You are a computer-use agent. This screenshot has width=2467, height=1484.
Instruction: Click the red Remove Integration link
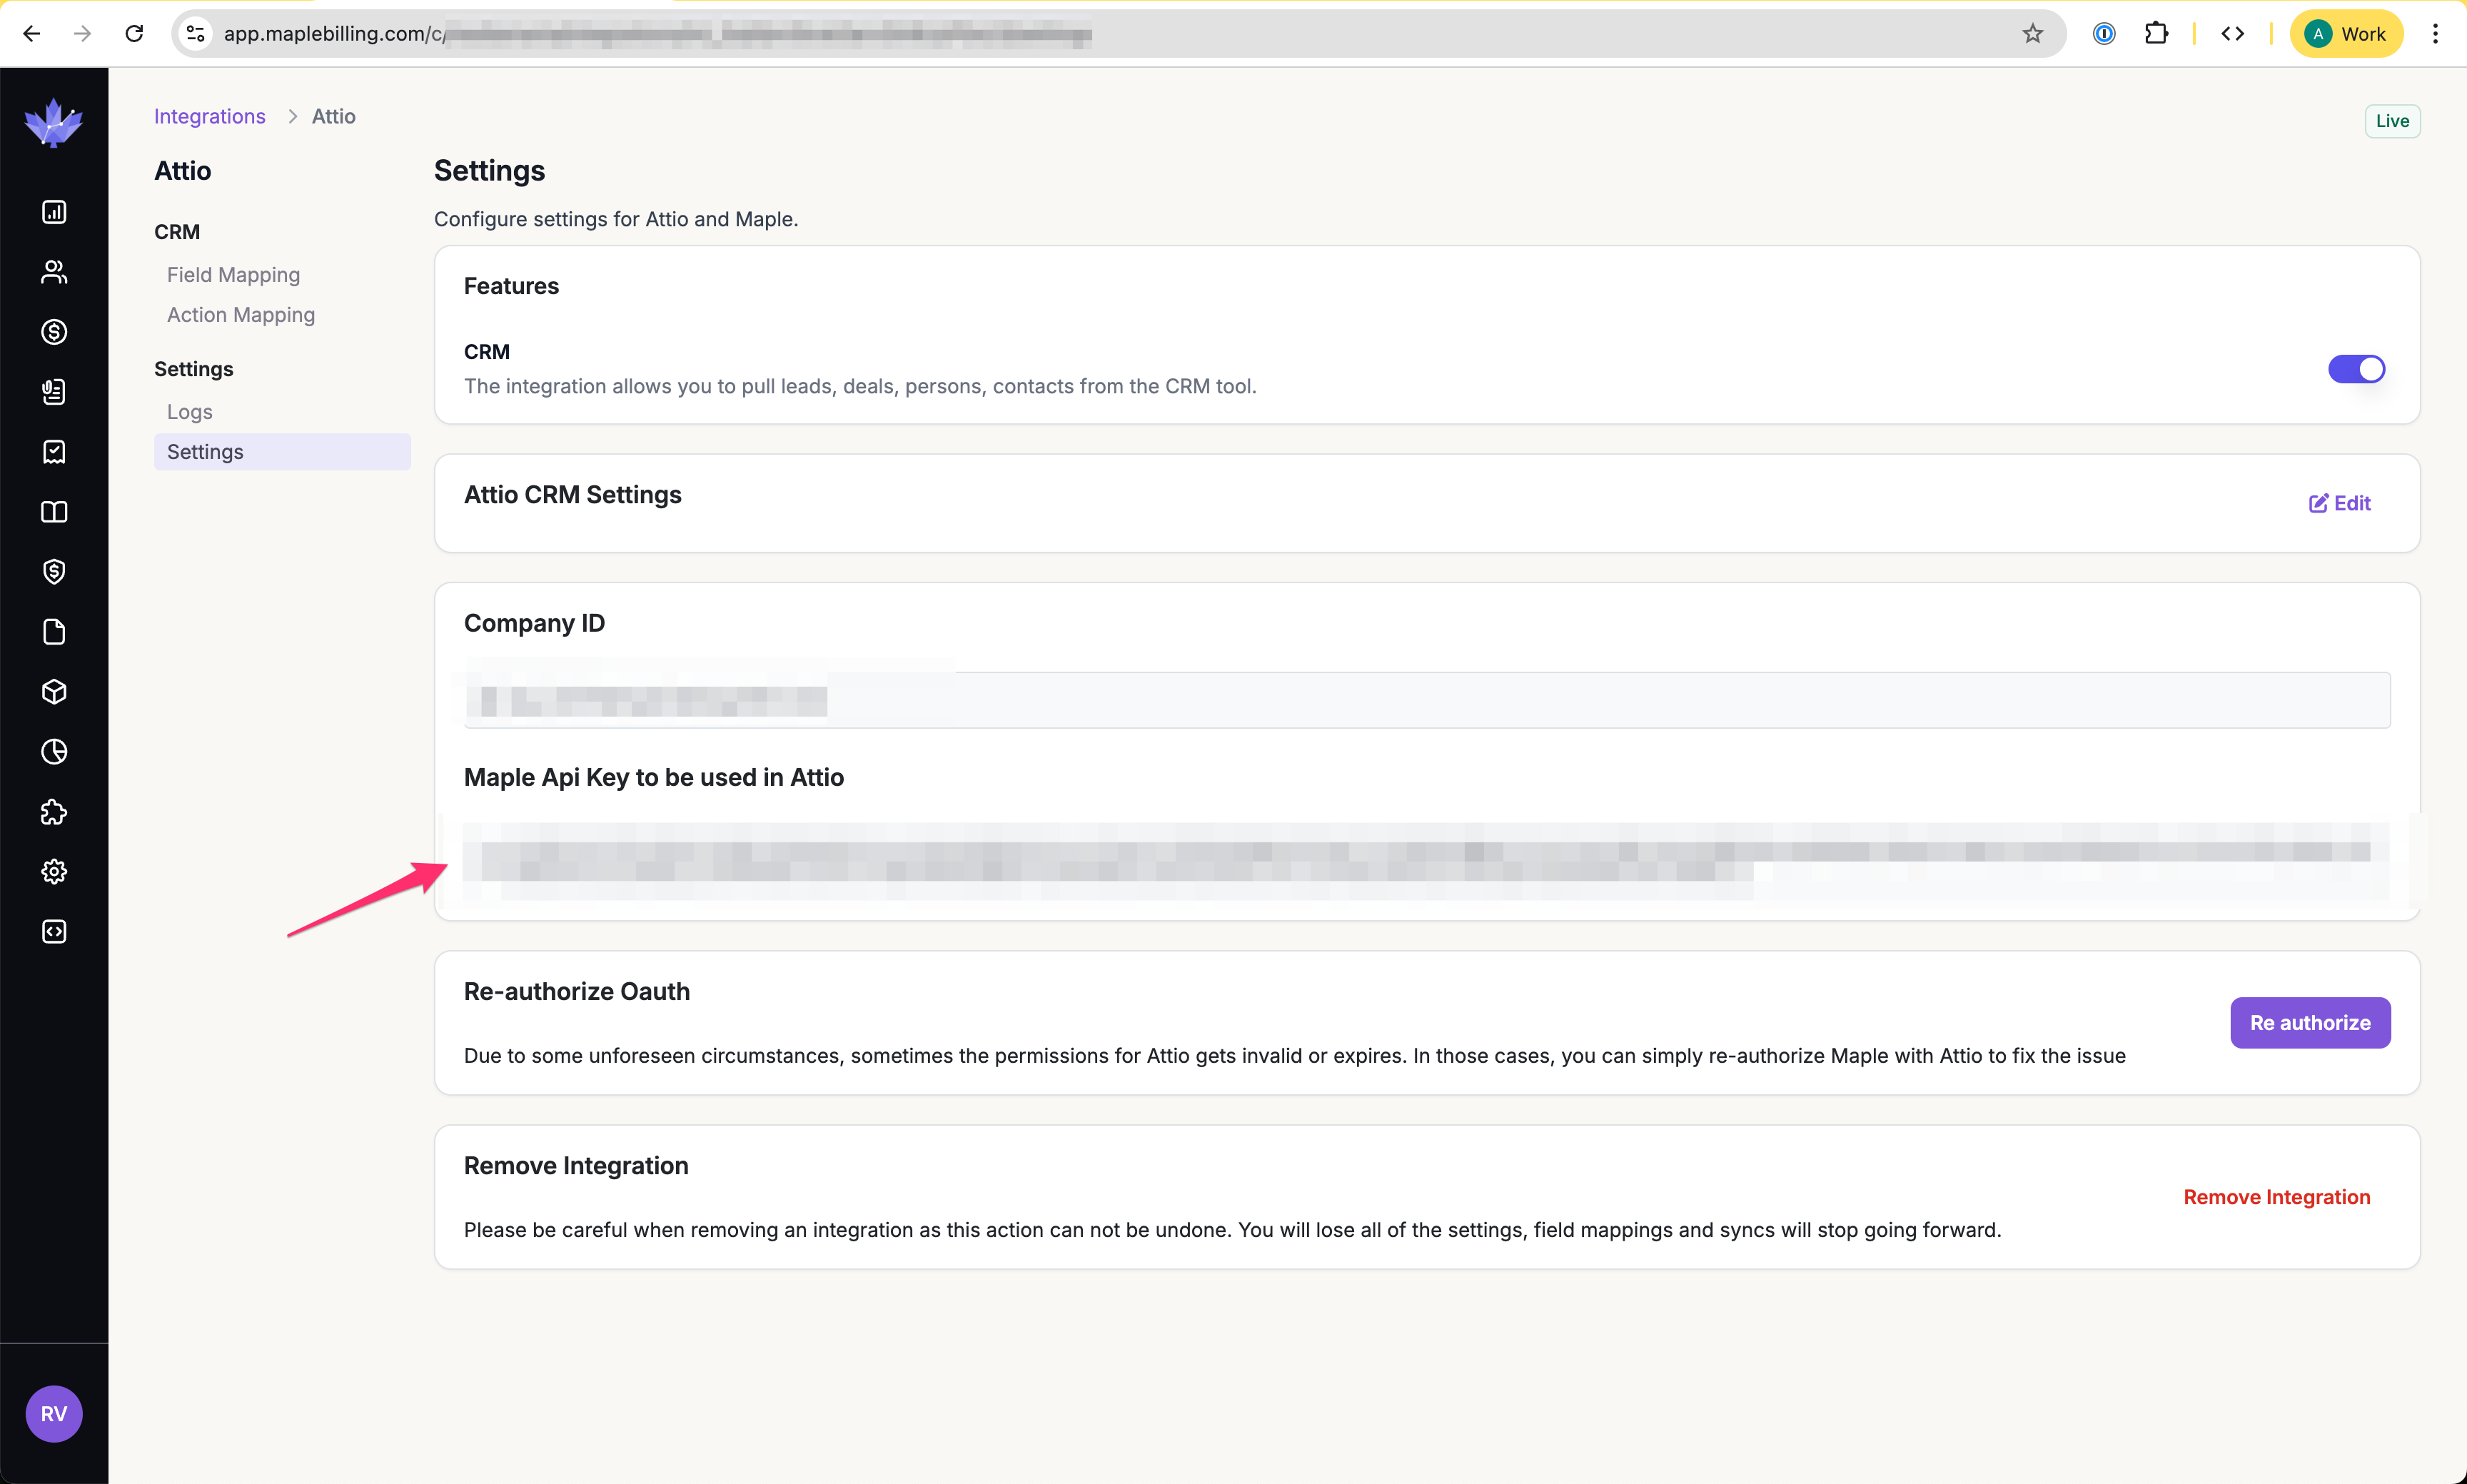coord(2276,1197)
